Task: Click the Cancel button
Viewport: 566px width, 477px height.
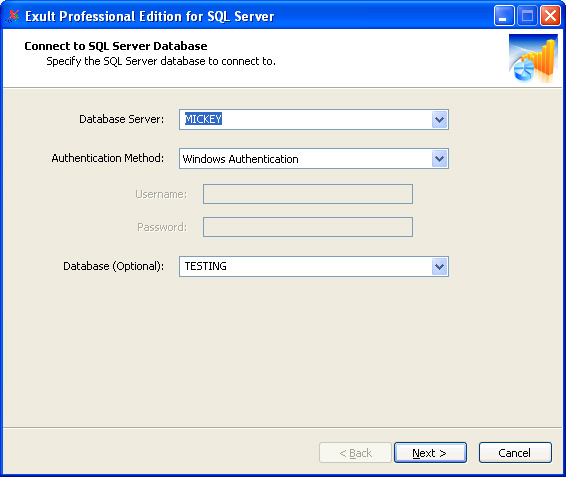Action: coord(515,453)
